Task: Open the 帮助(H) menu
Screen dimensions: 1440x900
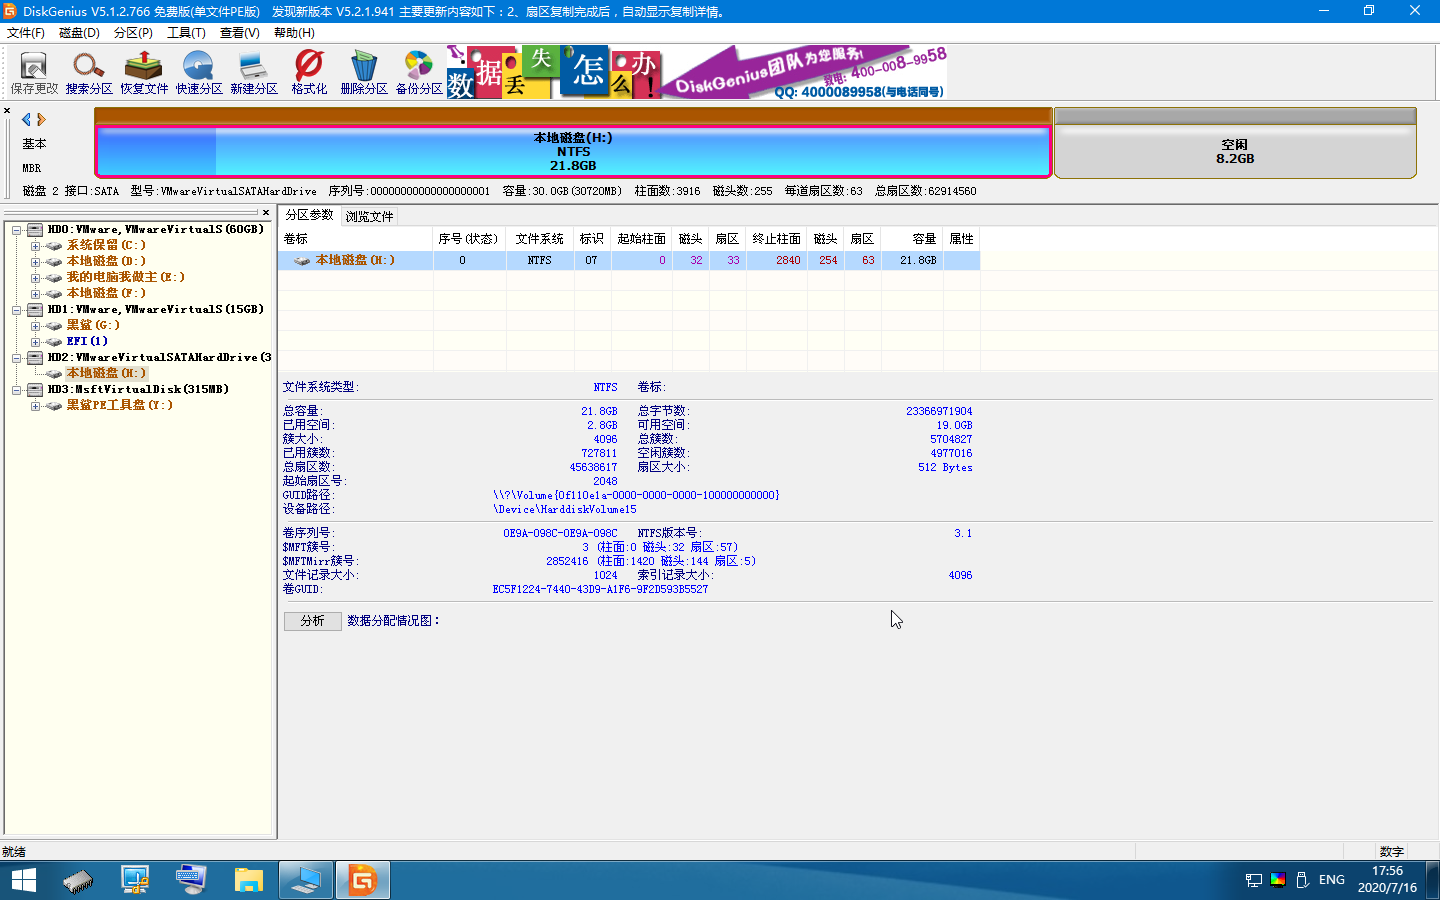Action: 294,33
